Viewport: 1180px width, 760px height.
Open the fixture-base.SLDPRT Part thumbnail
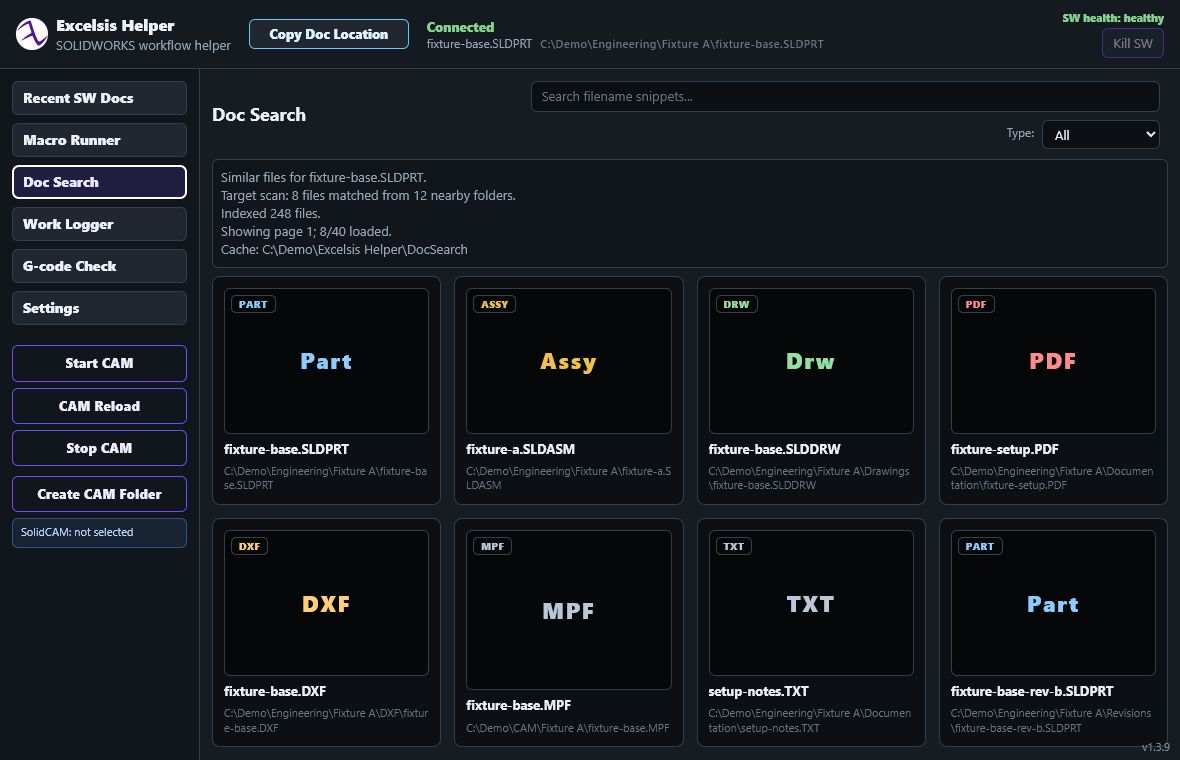point(327,361)
